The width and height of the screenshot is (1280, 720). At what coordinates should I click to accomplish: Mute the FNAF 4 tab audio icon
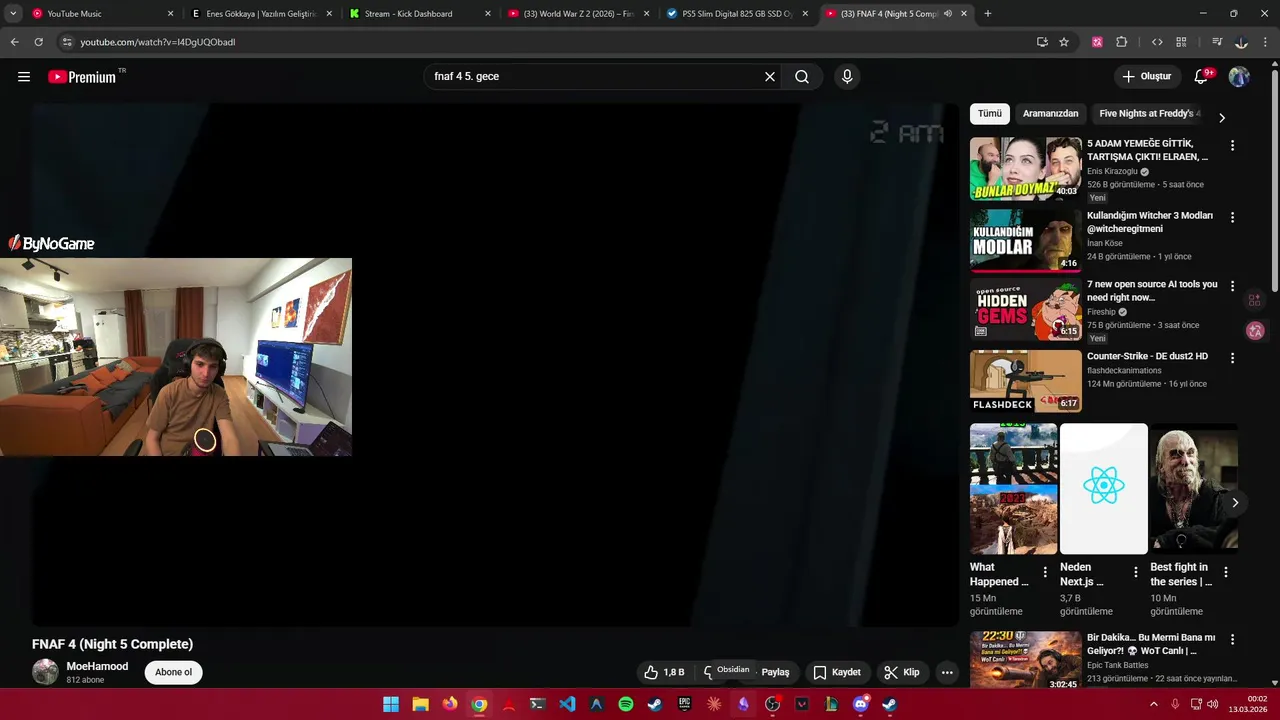[948, 14]
